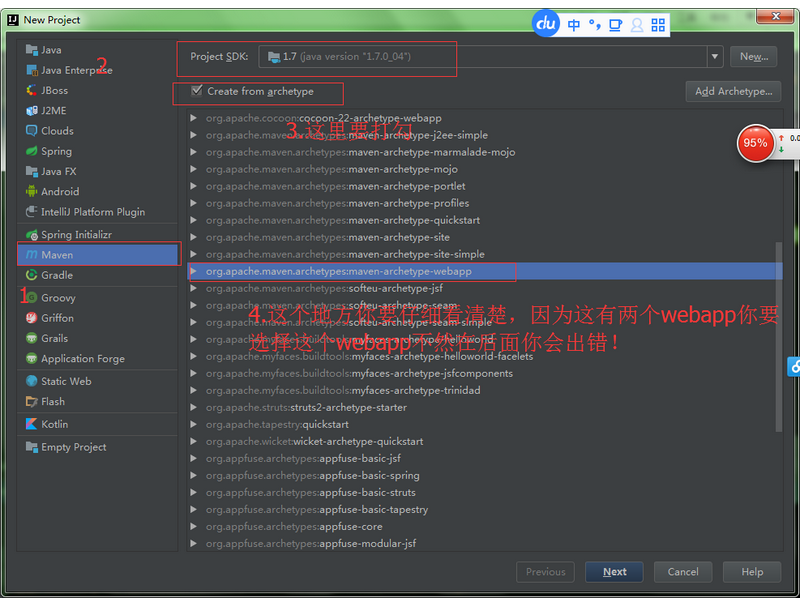Screen dimensions: 808x610
Task: Click the New... SDK button
Action: pos(753,57)
